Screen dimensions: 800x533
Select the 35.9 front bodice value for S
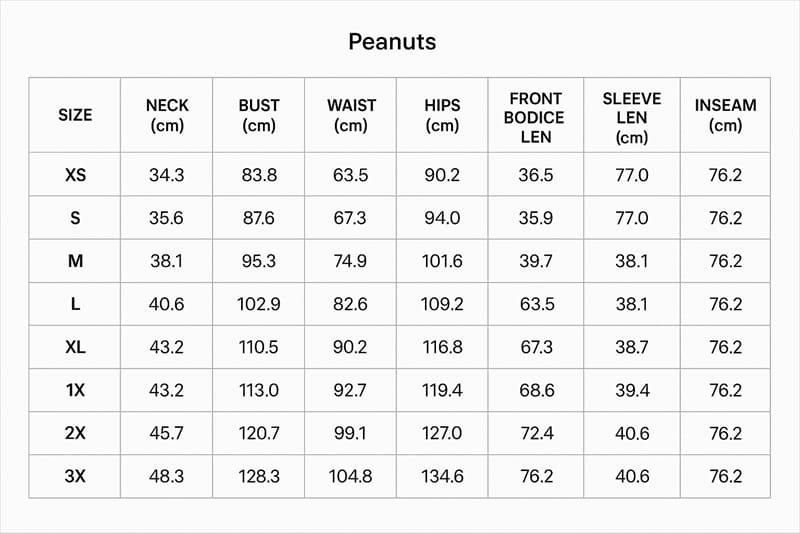pyautogui.click(x=536, y=218)
